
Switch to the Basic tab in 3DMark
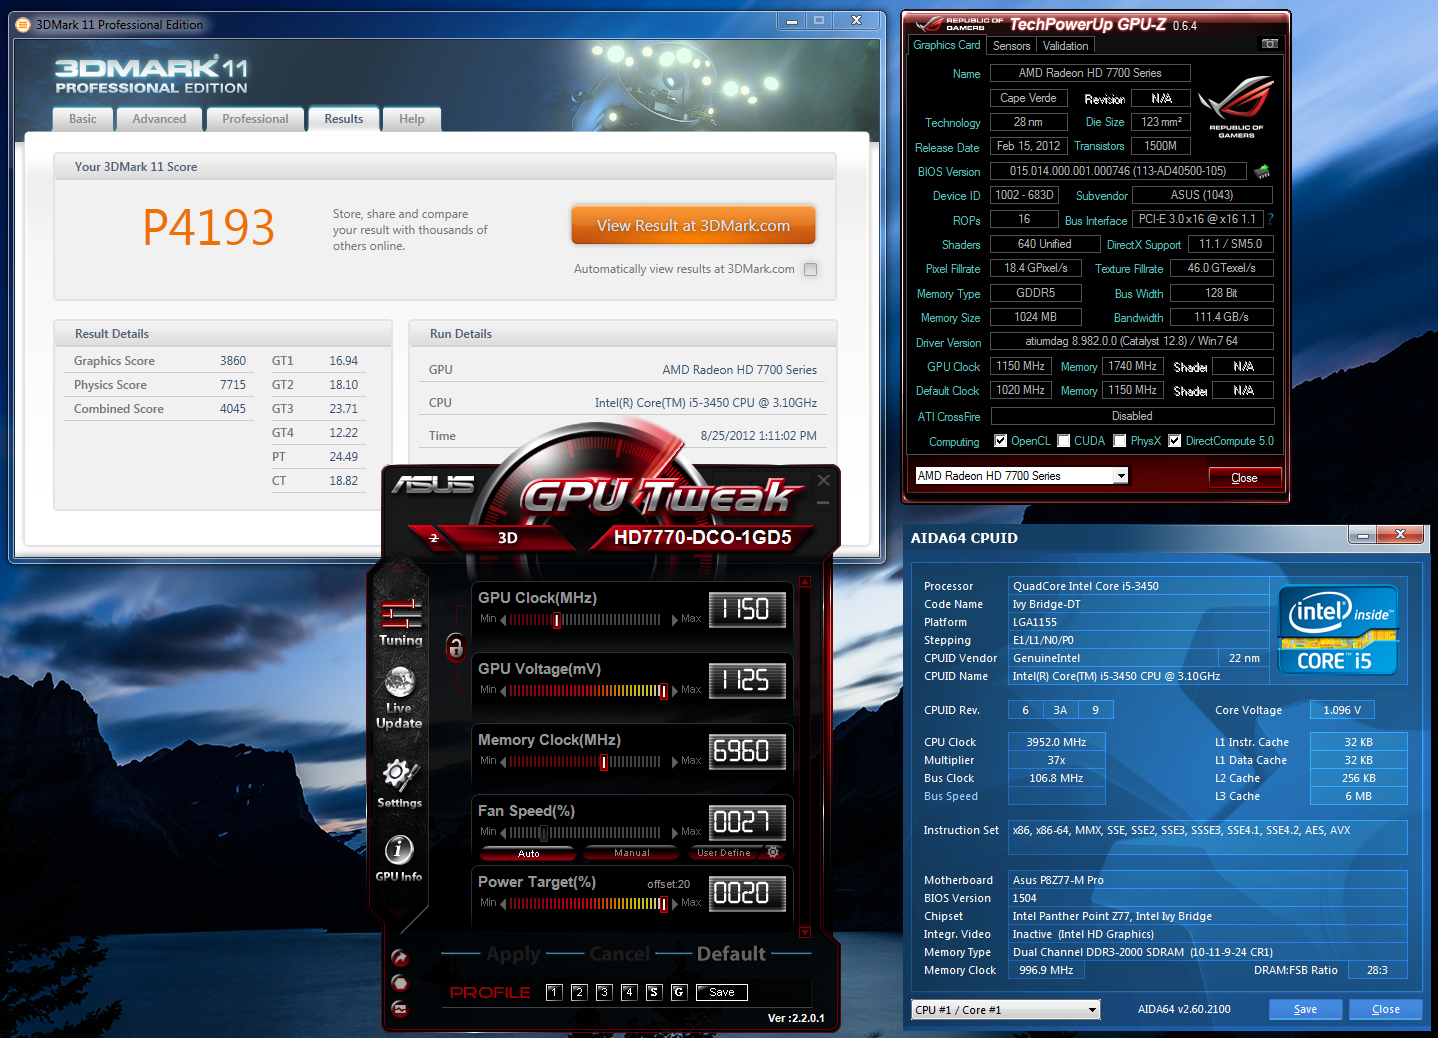pyautogui.click(x=83, y=119)
